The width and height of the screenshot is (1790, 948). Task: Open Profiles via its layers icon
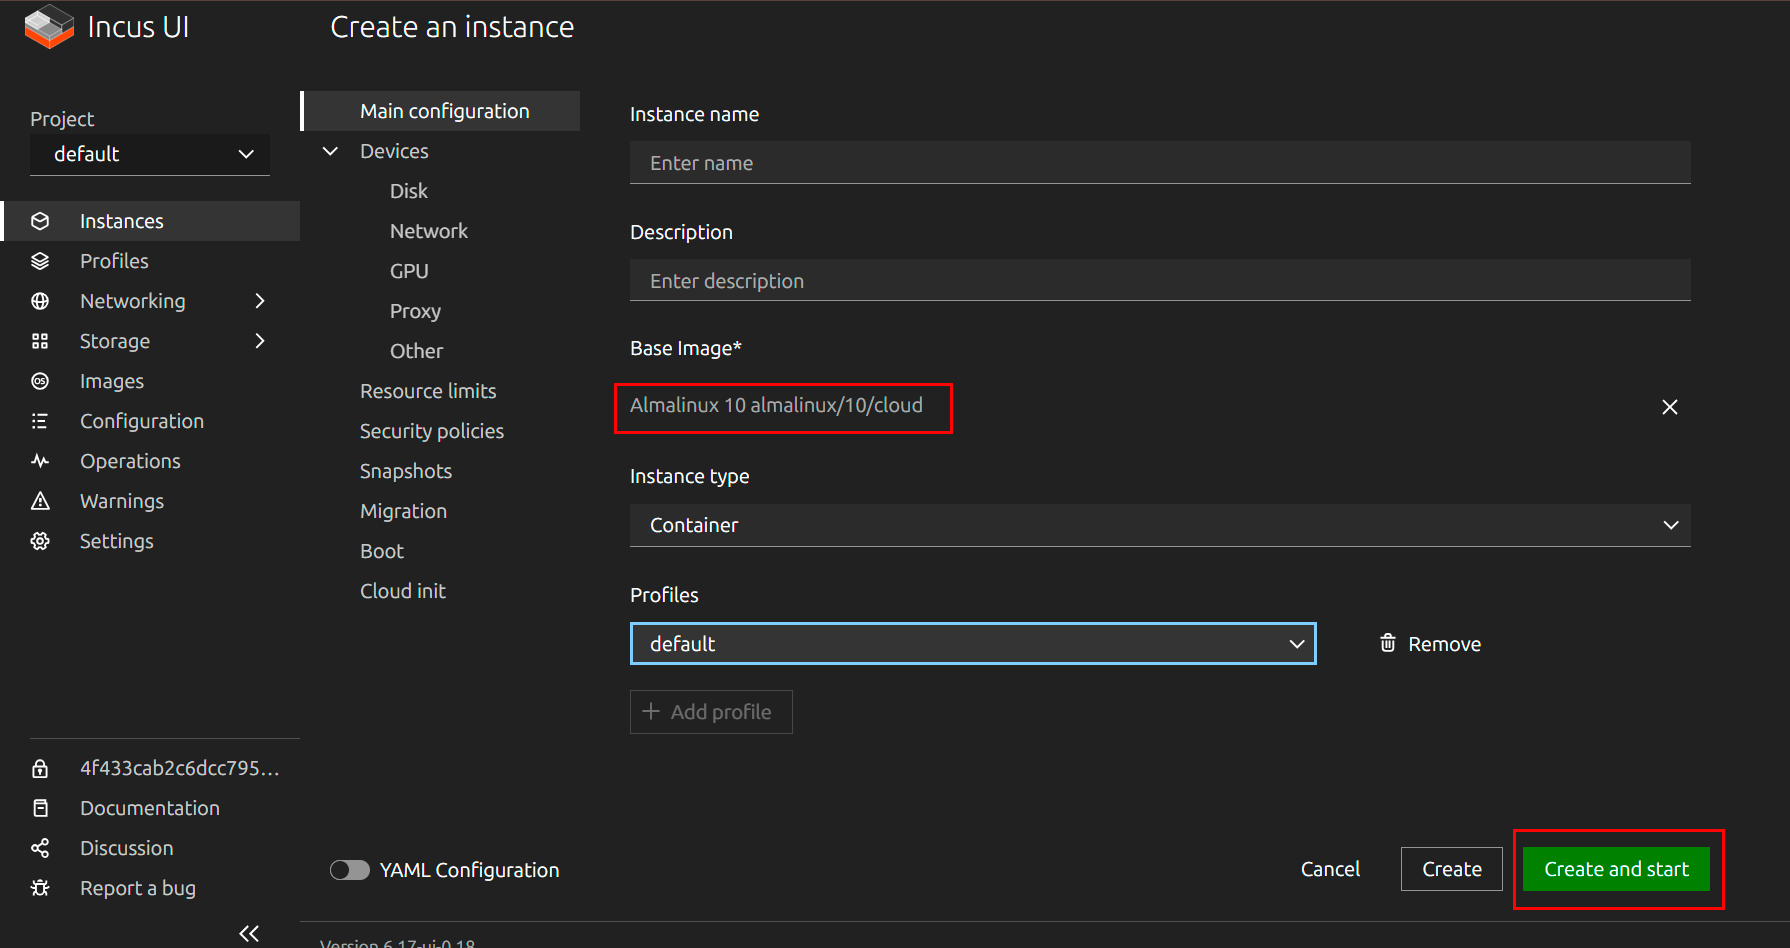[40, 261]
